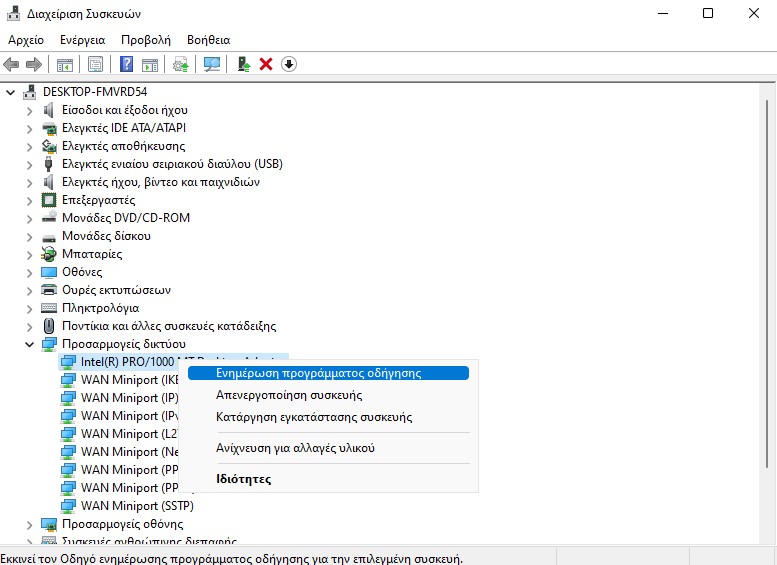Click the Μπαταρίες battery icon
The image size is (777, 565).
(49, 254)
